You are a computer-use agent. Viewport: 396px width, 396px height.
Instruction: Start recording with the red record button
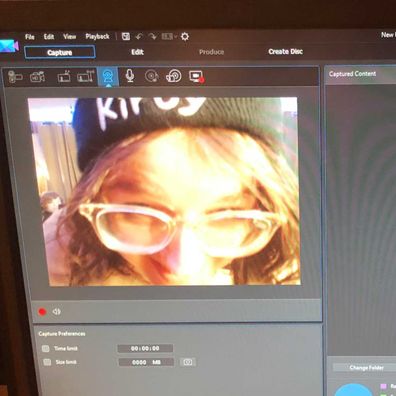42,312
